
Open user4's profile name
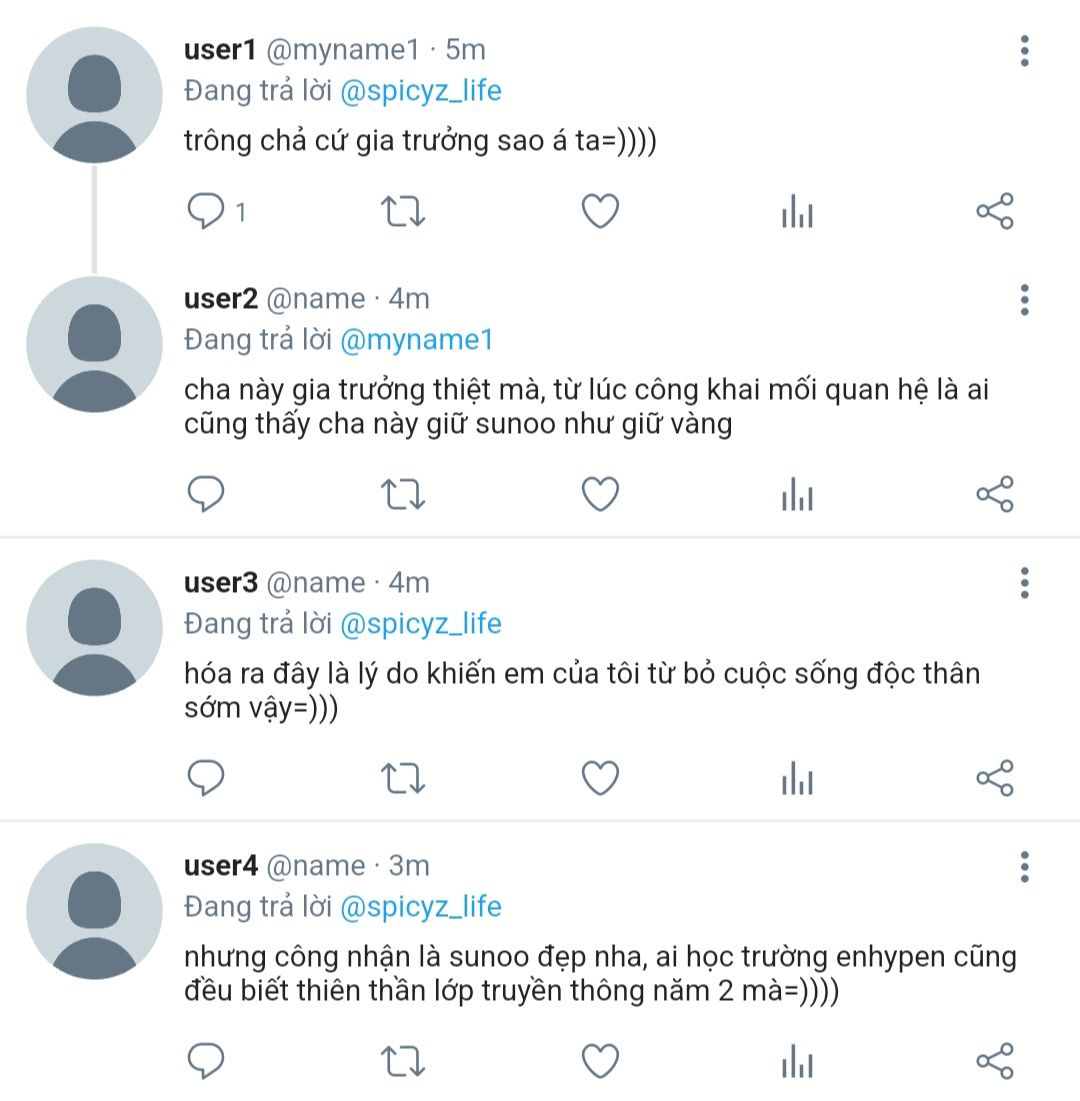[221, 865]
